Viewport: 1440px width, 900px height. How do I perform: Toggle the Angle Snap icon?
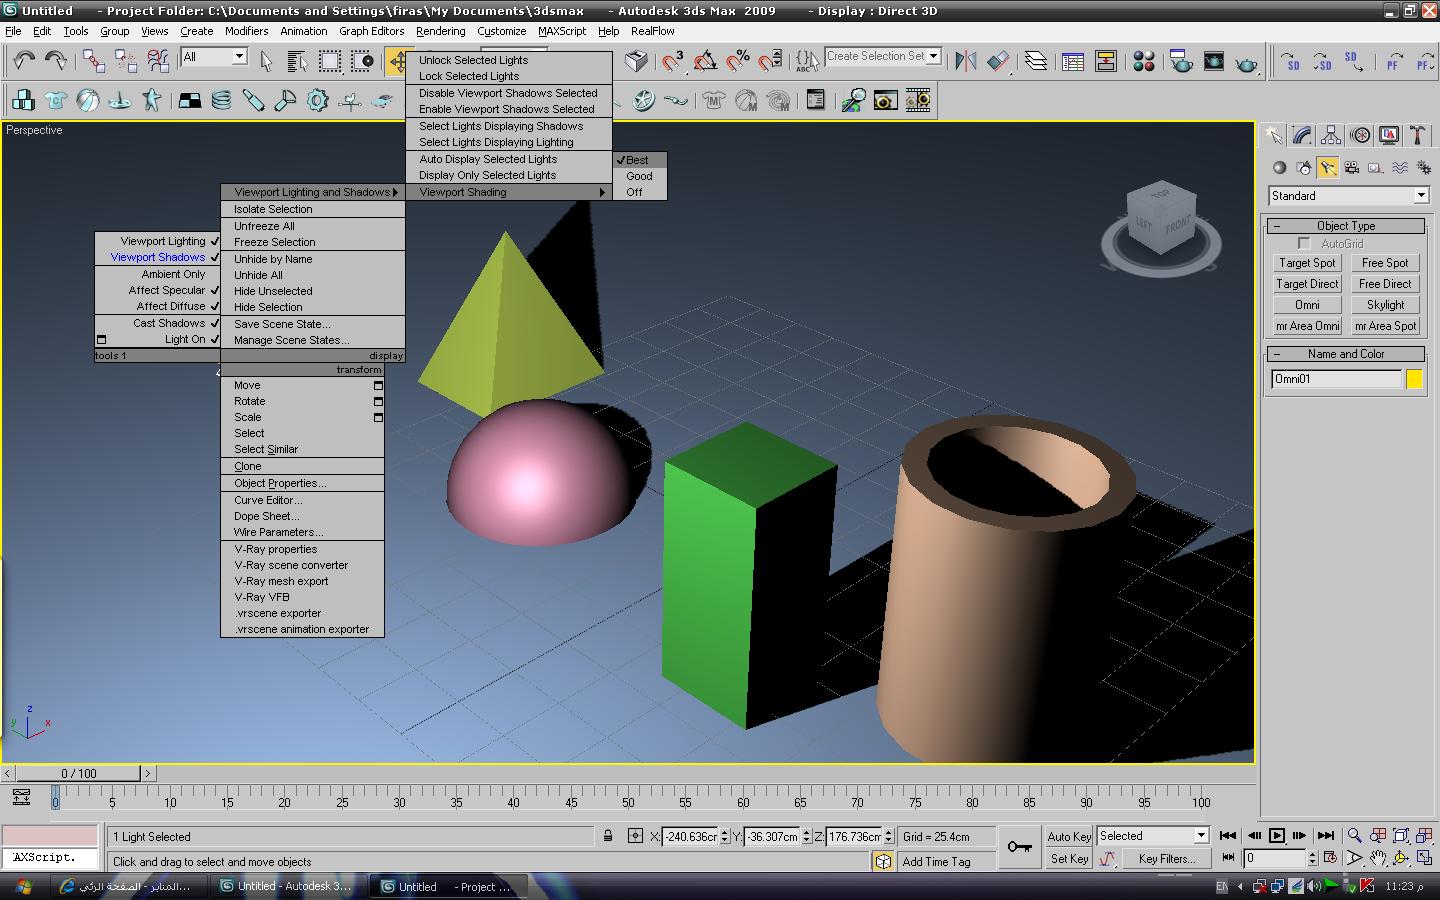[705, 61]
